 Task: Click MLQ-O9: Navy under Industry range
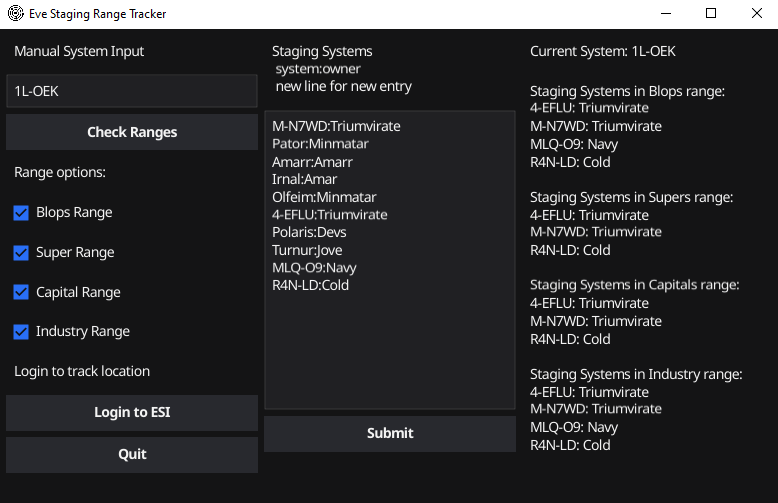click(x=574, y=427)
